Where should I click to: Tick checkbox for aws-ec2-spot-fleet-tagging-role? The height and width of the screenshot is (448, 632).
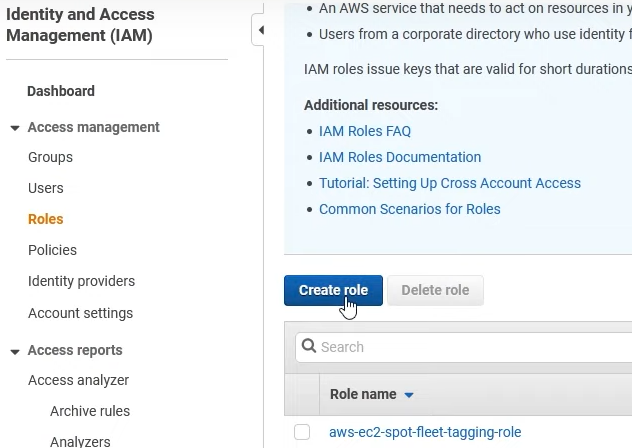pos(302,432)
